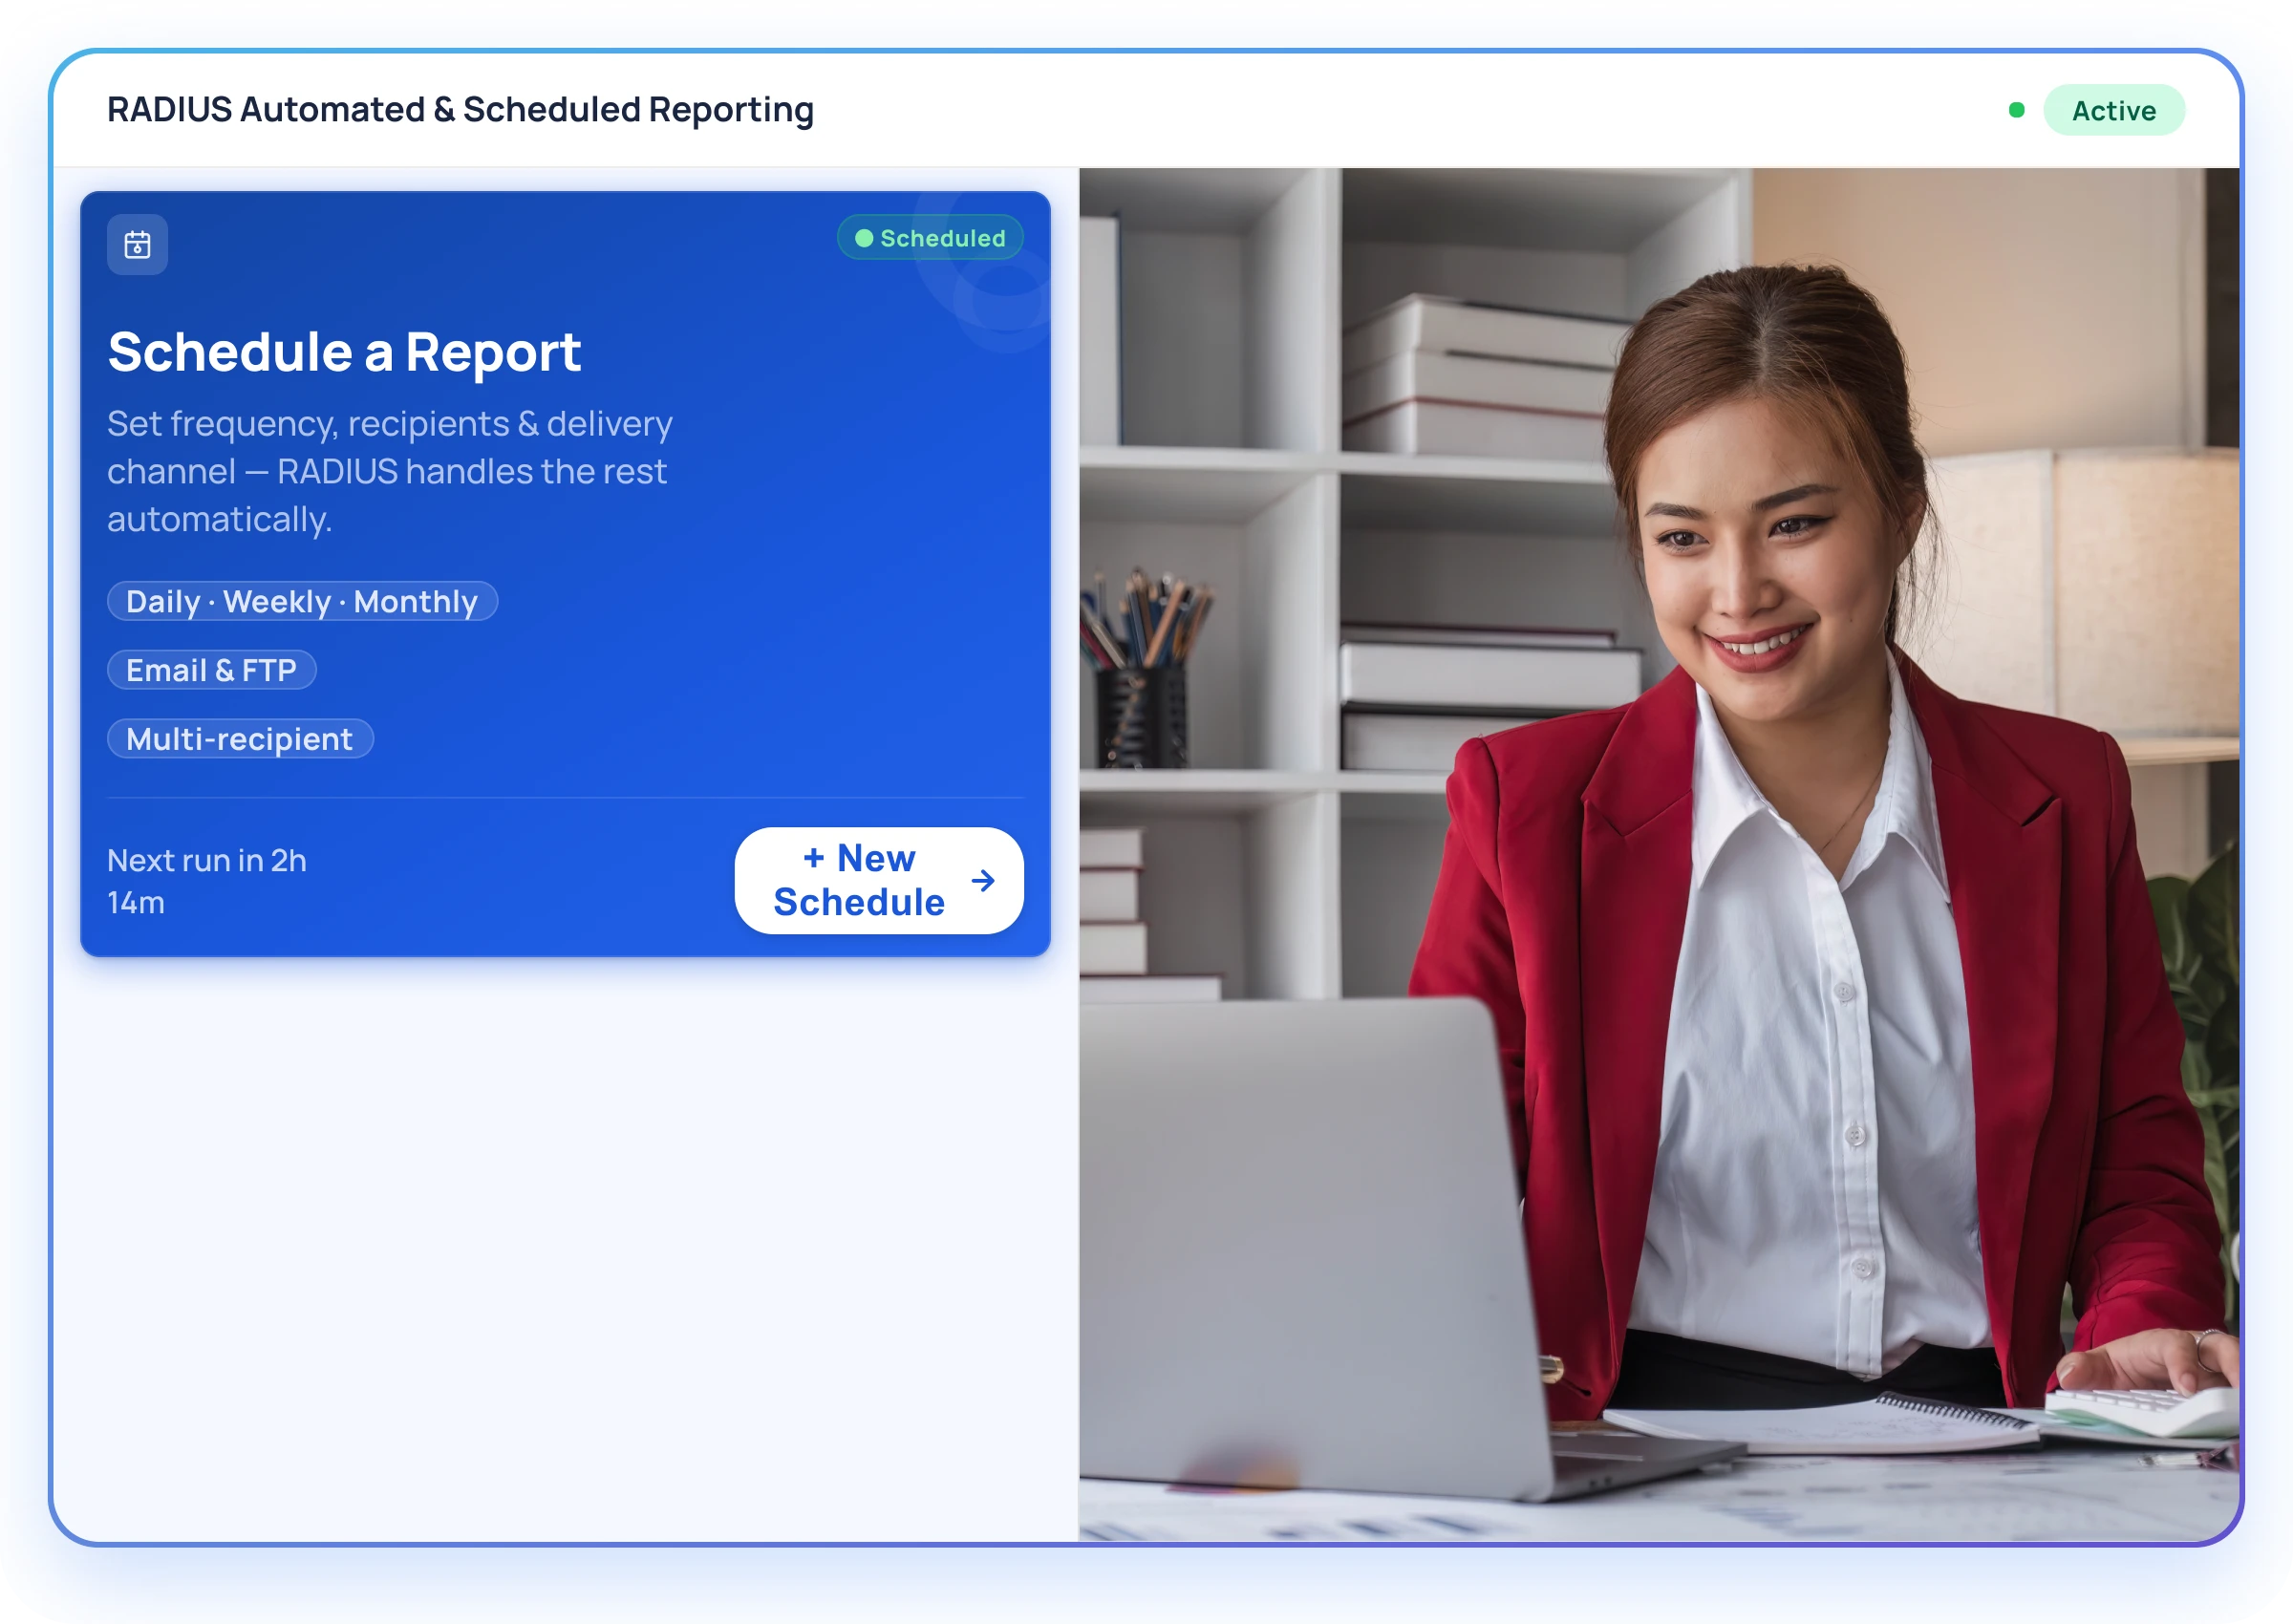Click the green dot beside Active badge
This screenshot has height=1624, width=2293.
click(2016, 110)
